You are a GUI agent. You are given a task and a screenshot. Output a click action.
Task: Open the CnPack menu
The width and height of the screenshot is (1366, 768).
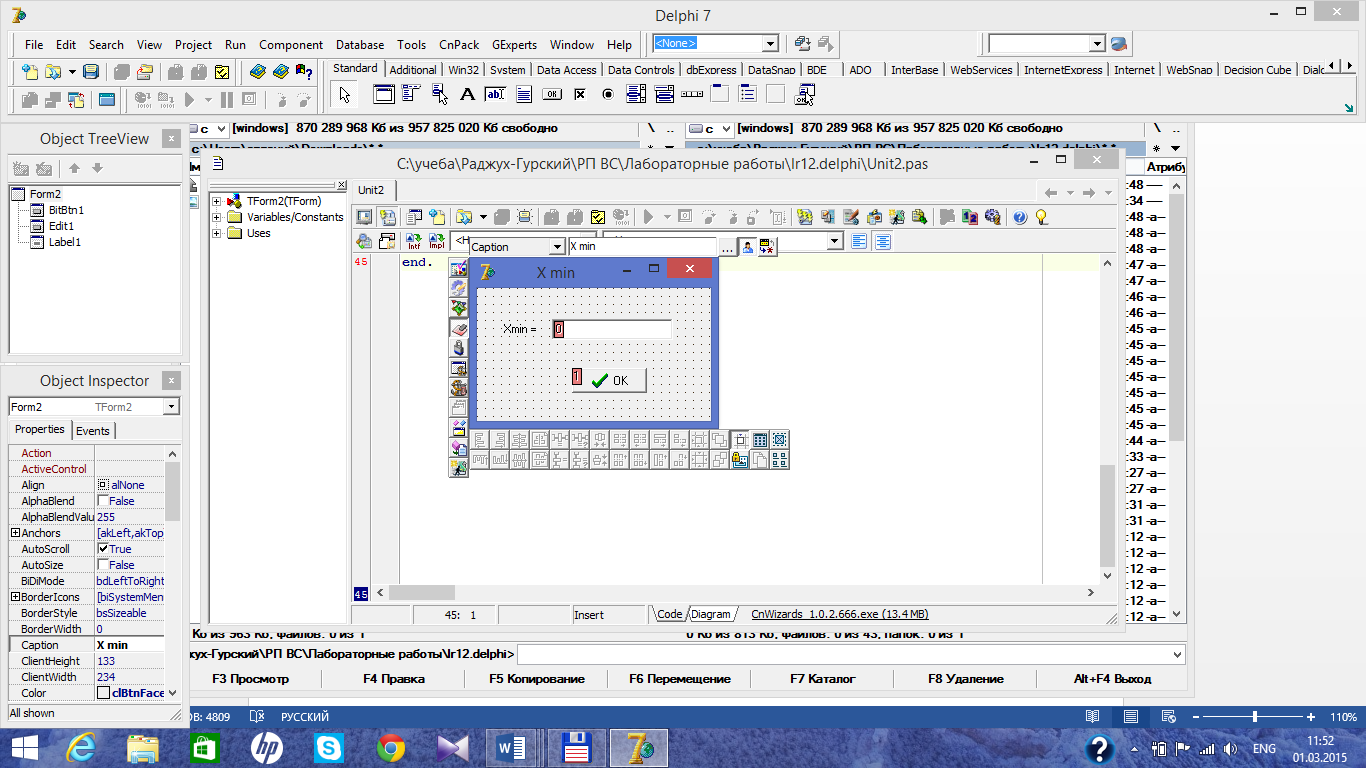(x=459, y=45)
